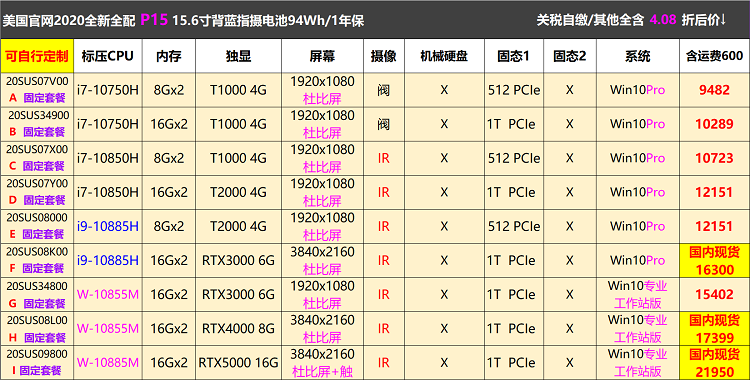The height and width of the screenshot is (380, 750).
Task: Select model number 20SUS34800
Action: (x=37, y=286)
